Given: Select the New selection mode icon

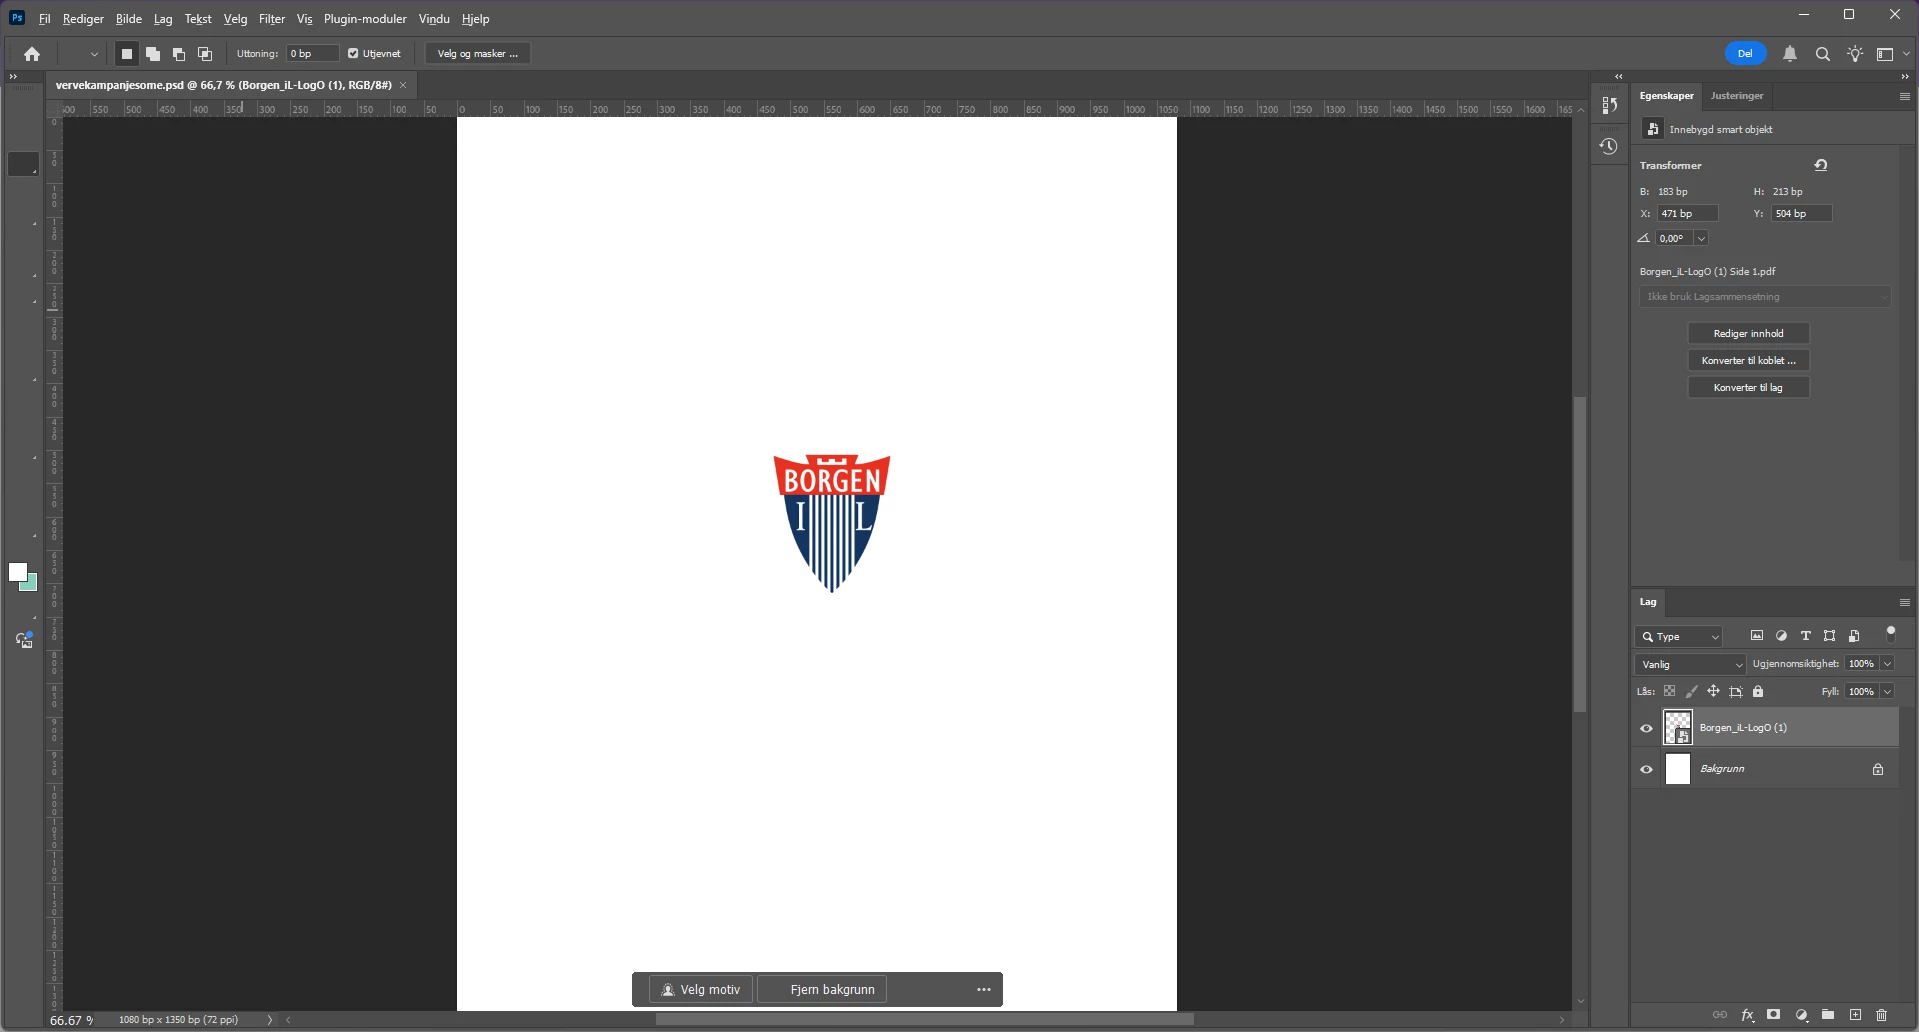Looking at the screenshot, I should click(127, 54).
